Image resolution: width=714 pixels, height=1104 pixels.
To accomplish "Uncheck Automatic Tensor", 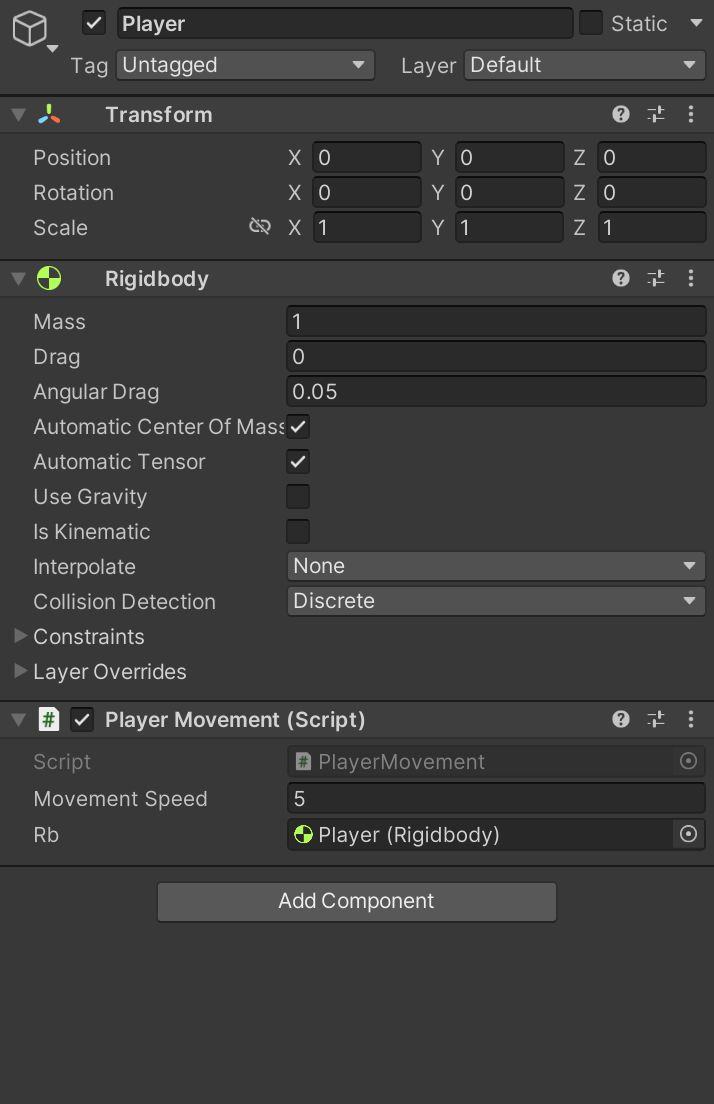I will pyautogui.click(x=298, y=462).
